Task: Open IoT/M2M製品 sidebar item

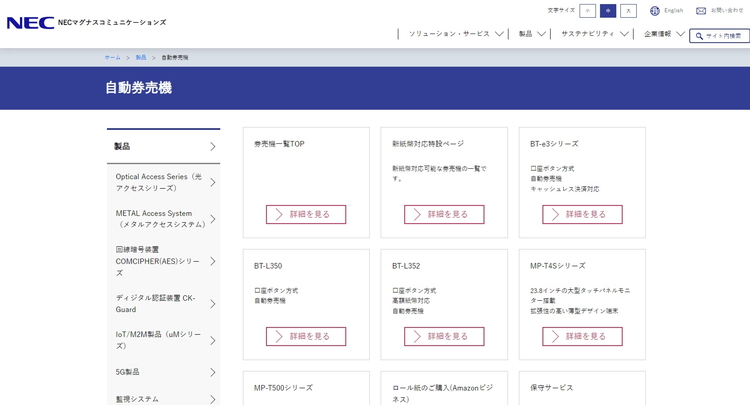Action: pyautogui.click(x=164, y=340)
